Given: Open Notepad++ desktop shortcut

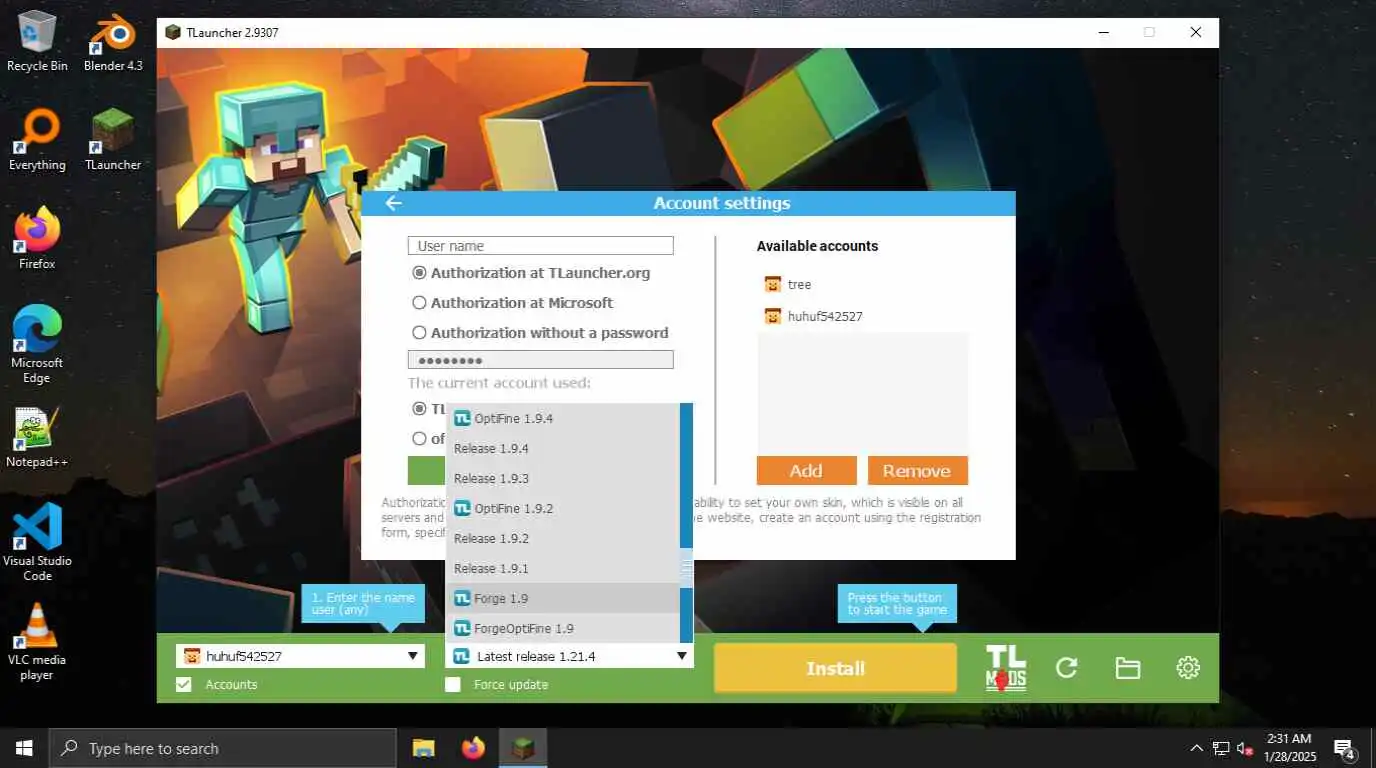Looking at the screenshot, I should (38, 438).
